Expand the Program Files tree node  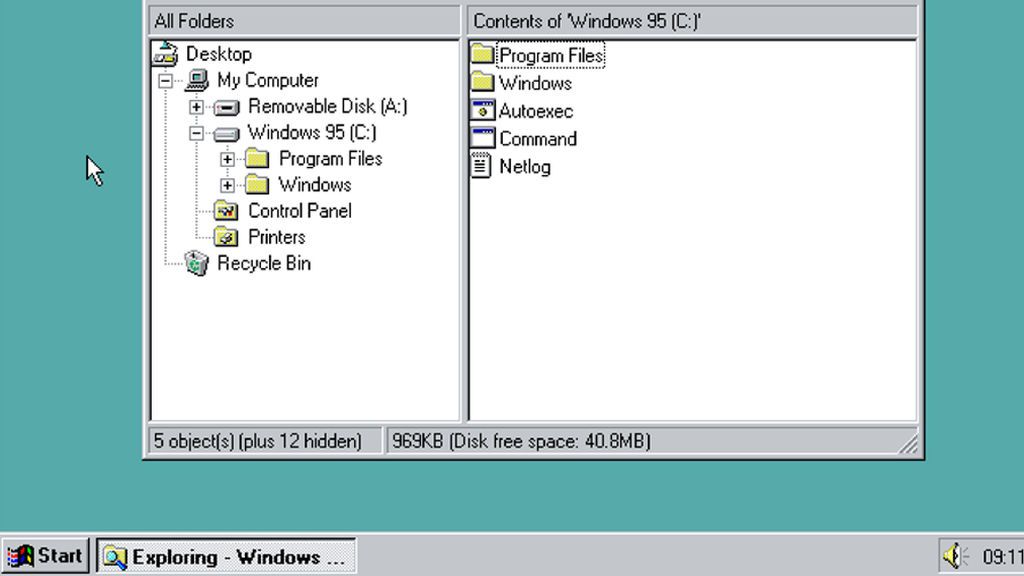[x=227, y=159]
